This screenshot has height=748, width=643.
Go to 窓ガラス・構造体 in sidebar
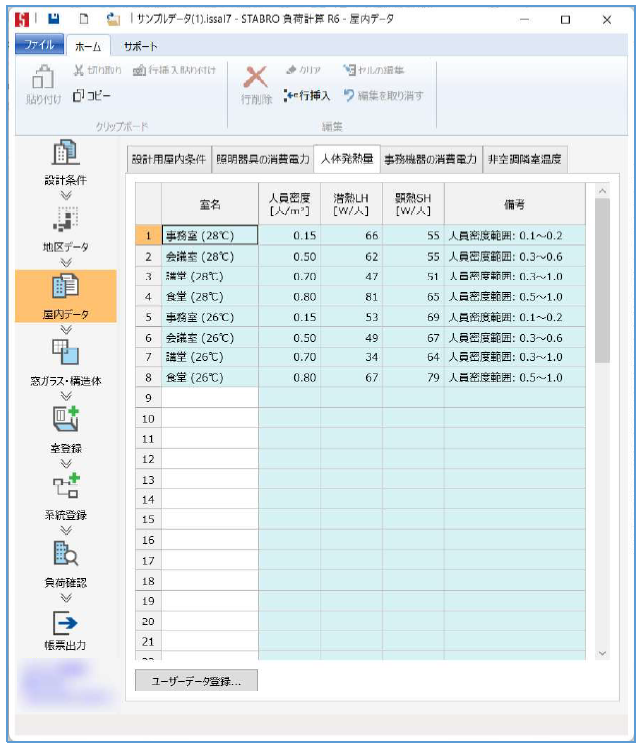[65, 362]
